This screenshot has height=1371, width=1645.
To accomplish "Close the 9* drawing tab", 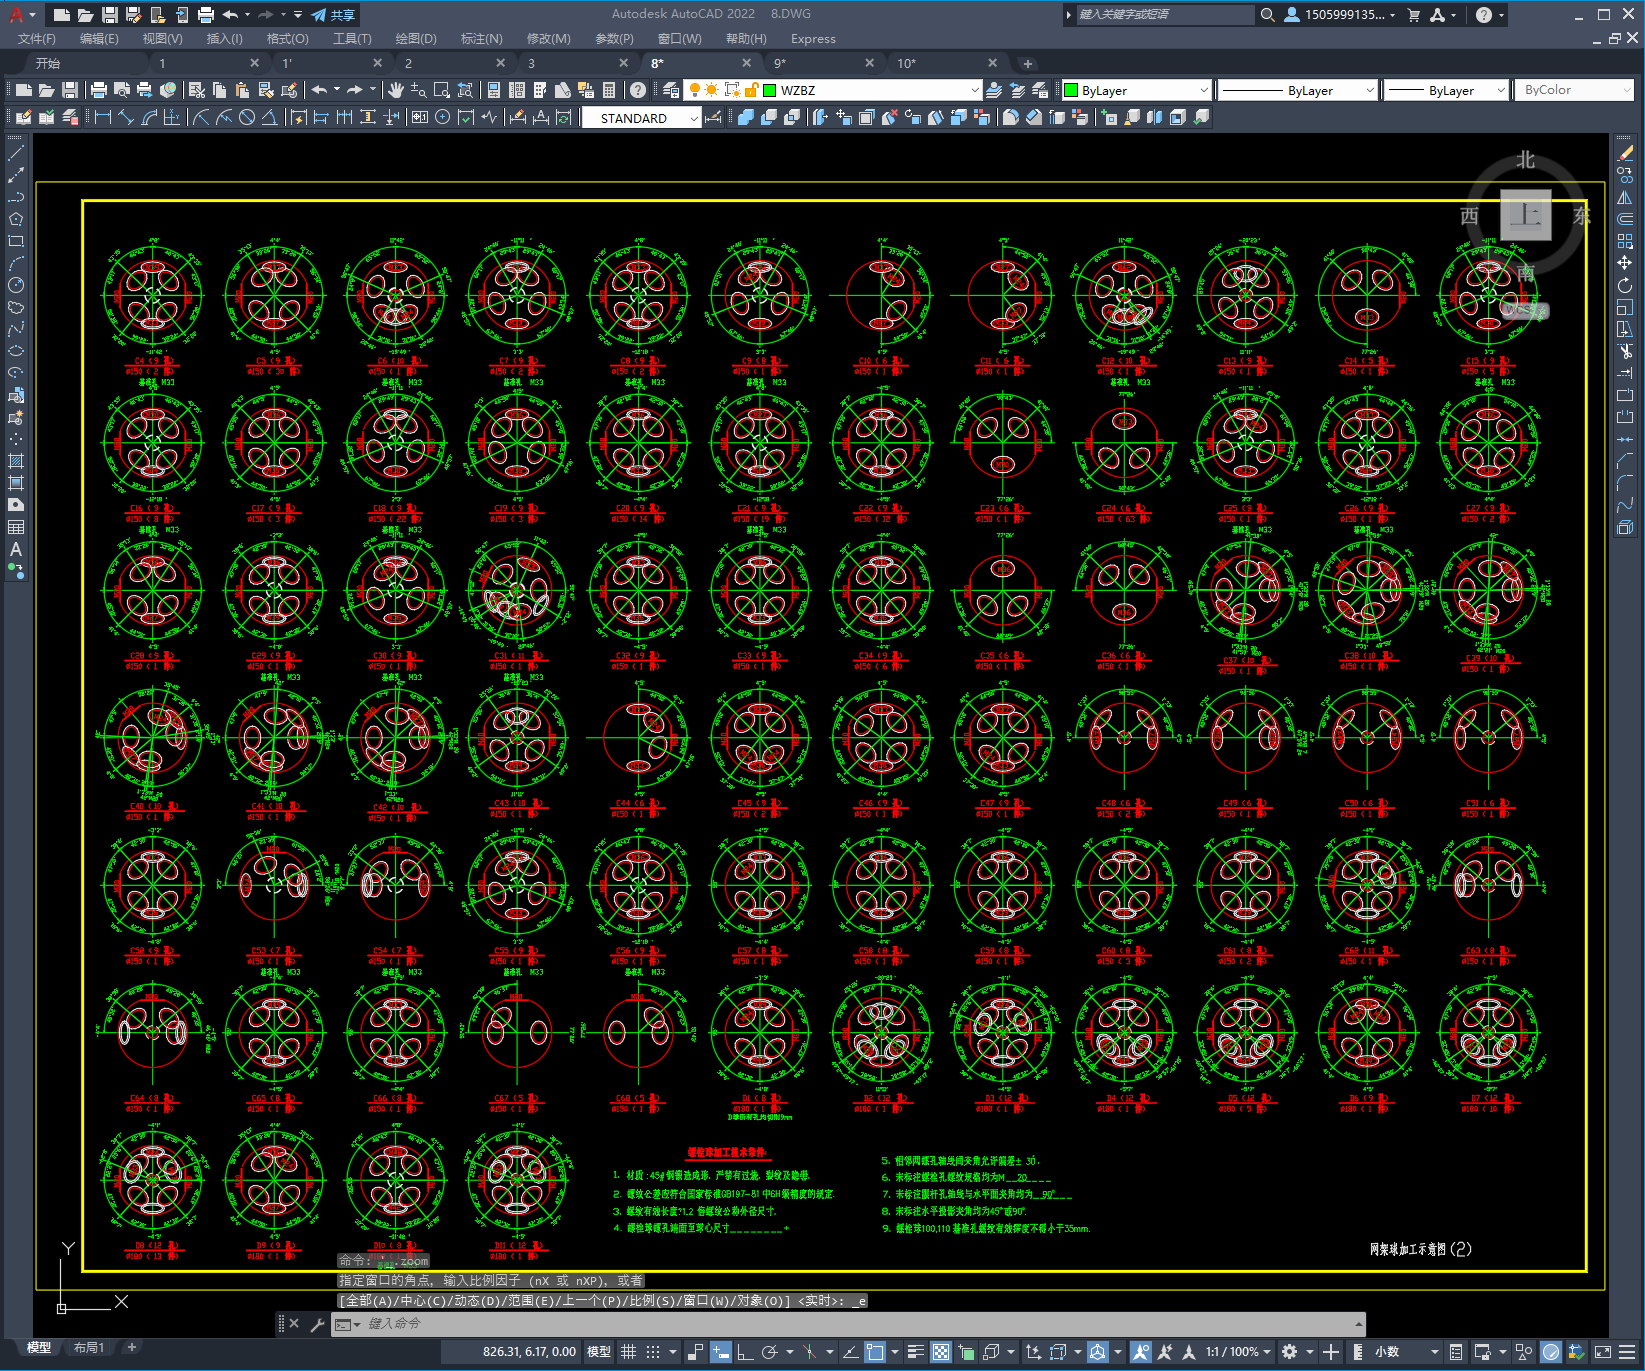I will tap(869, 63).
